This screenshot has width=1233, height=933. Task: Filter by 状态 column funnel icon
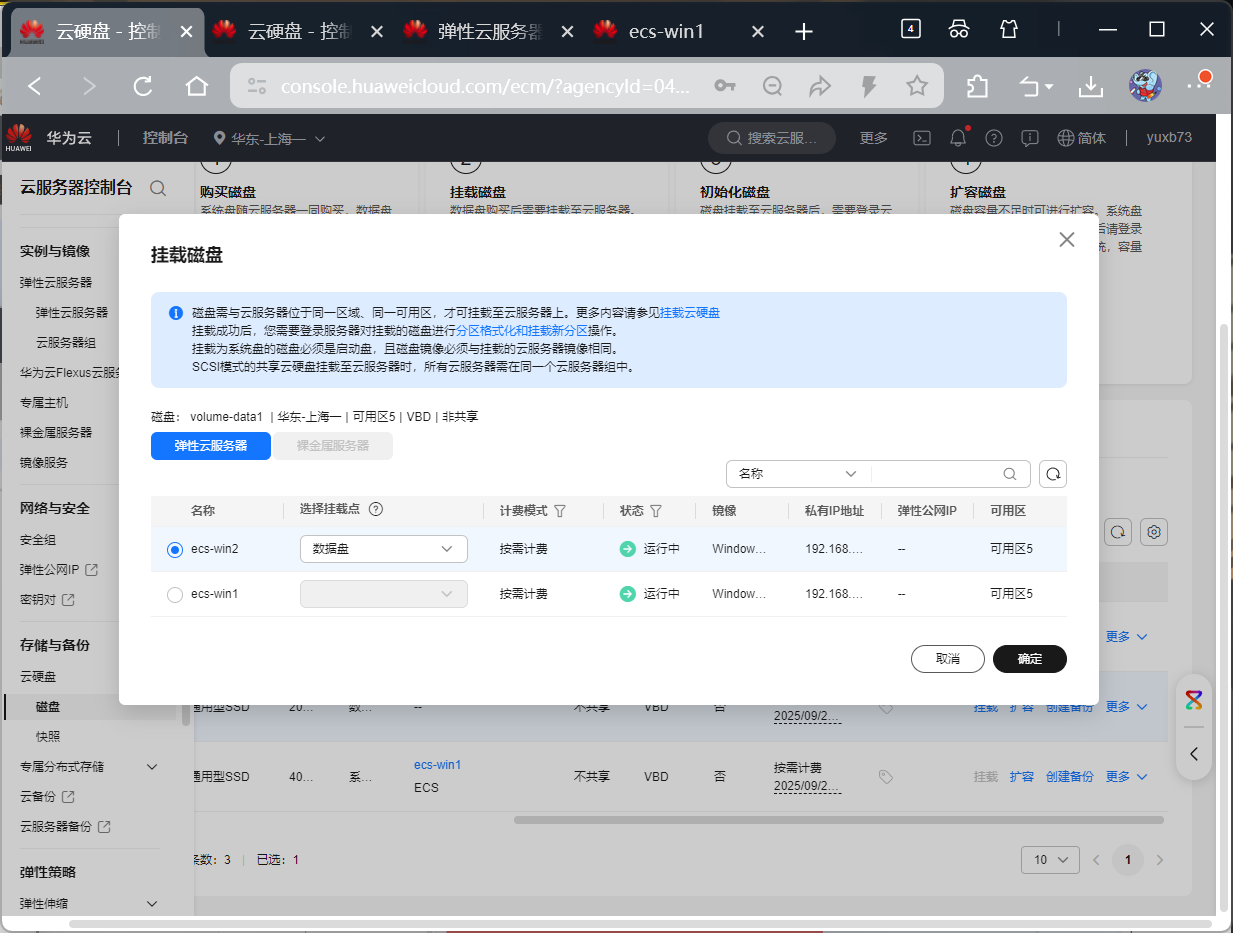point(656,510)
